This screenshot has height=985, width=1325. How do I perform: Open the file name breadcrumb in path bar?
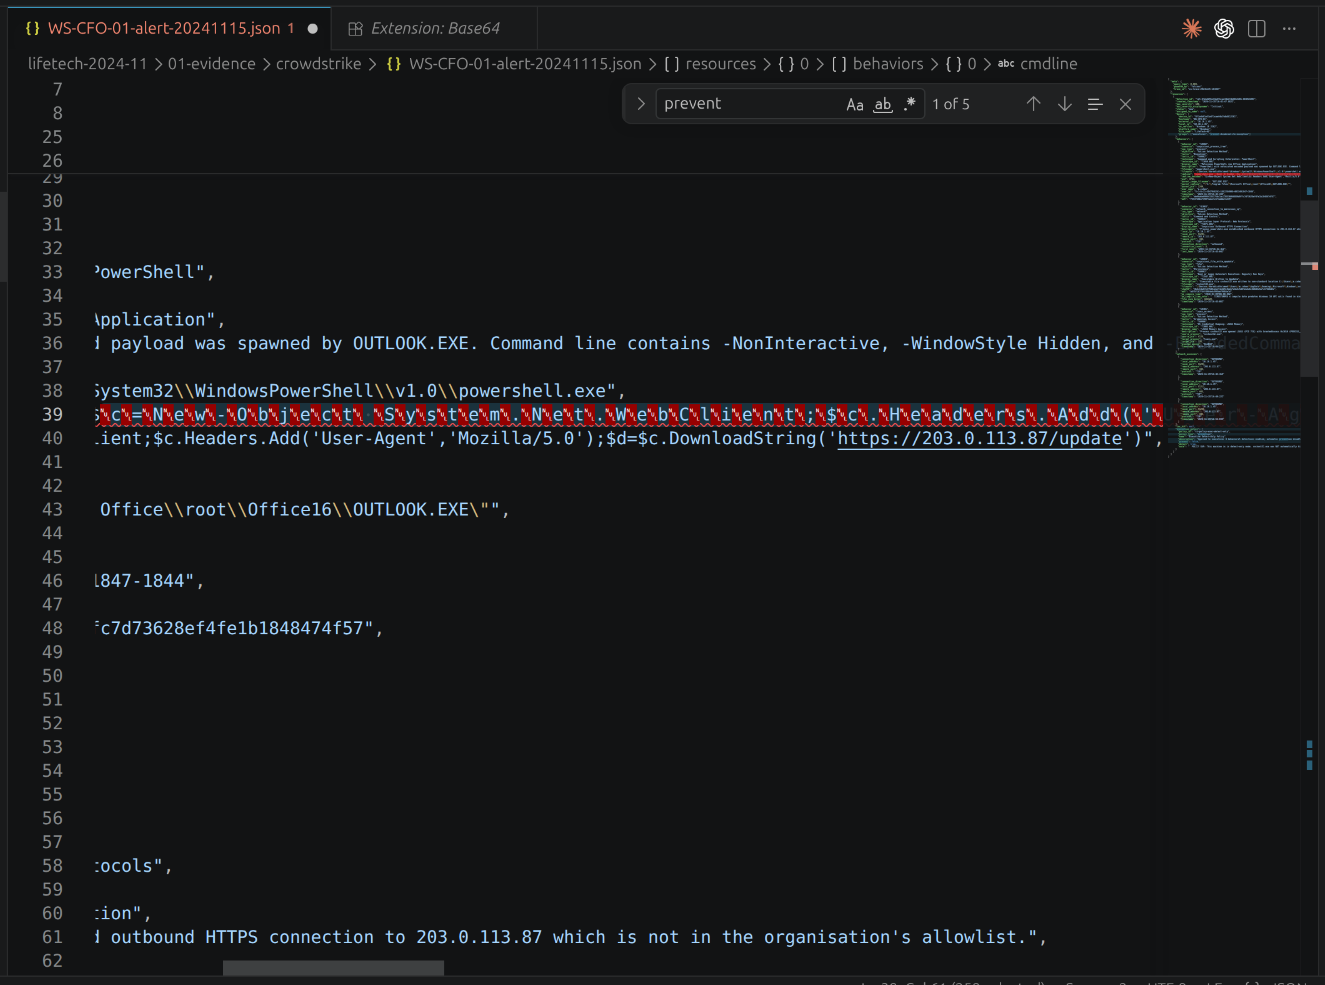click(x=525, y=64)
